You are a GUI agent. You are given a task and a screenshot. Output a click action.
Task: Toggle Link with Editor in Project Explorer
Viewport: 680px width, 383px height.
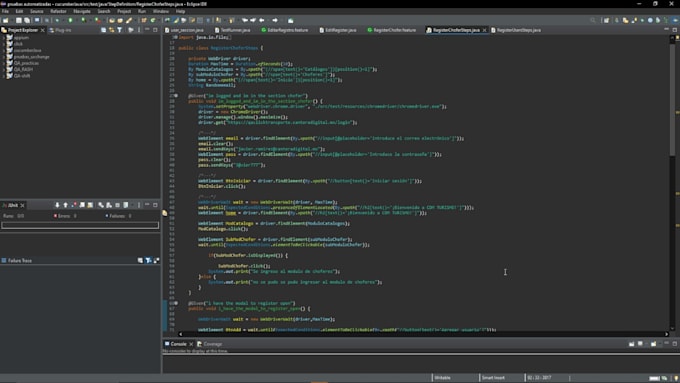point(111,30)
